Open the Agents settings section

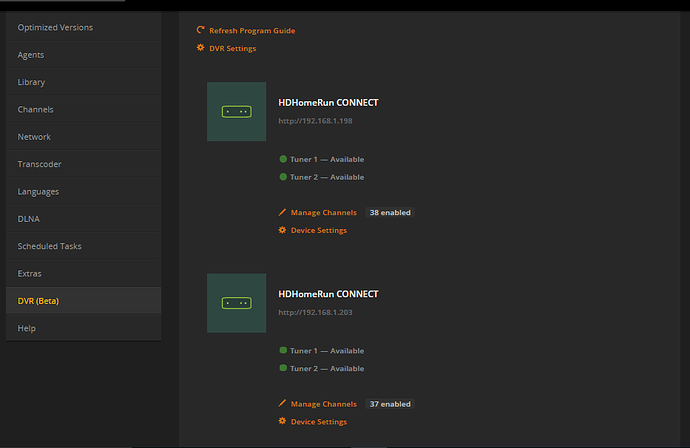click(84, 55)
